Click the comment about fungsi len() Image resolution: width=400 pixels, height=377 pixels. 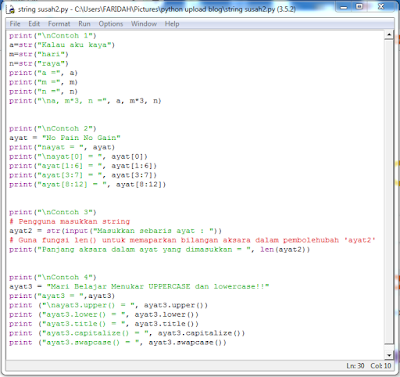pos(192,240)
